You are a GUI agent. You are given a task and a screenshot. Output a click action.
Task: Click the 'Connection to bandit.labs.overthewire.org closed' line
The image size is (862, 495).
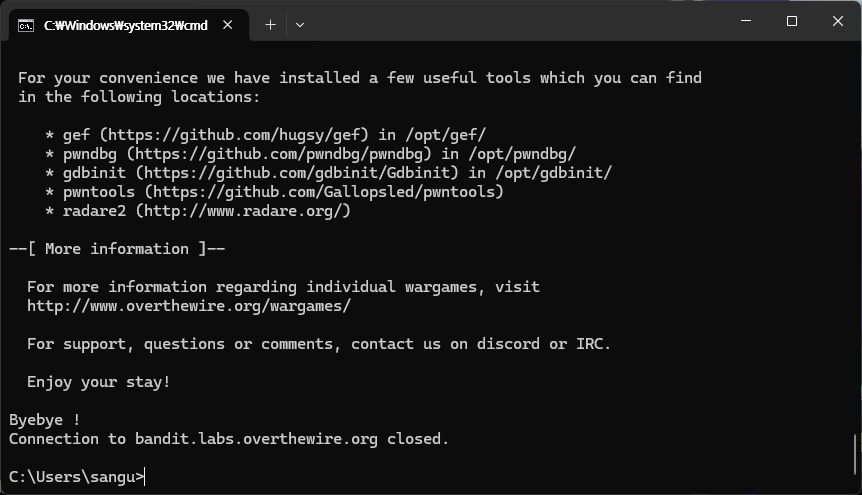click(229, 439)
